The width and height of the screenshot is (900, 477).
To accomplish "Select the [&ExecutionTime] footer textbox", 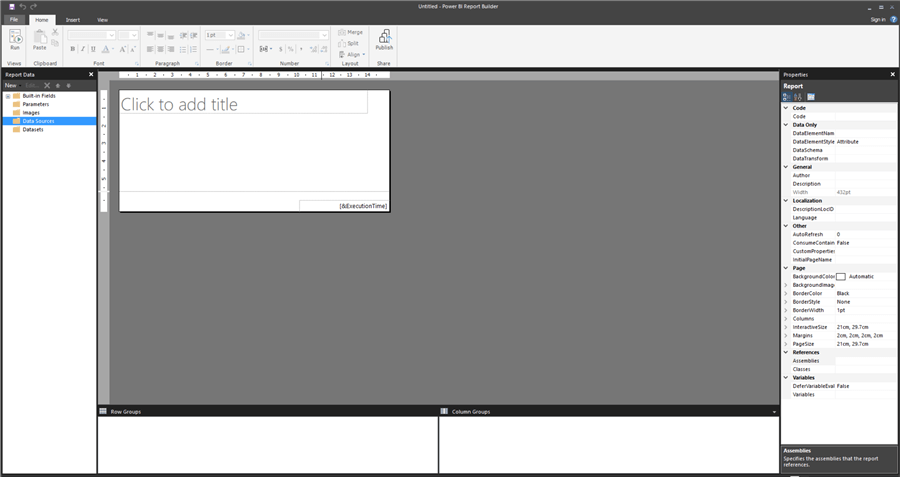I will pyautogui.click(x=344, y=205).
